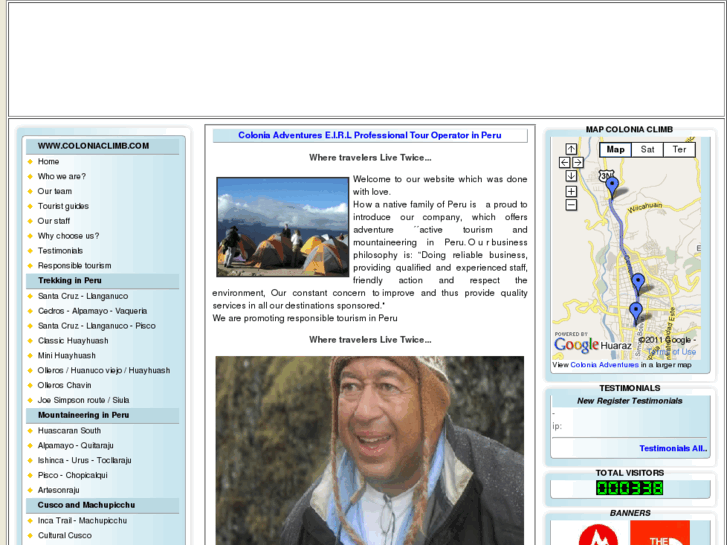Pan the map right with the arrow
The height and width of the screenshot is (545, 727).
pos(578,162)
